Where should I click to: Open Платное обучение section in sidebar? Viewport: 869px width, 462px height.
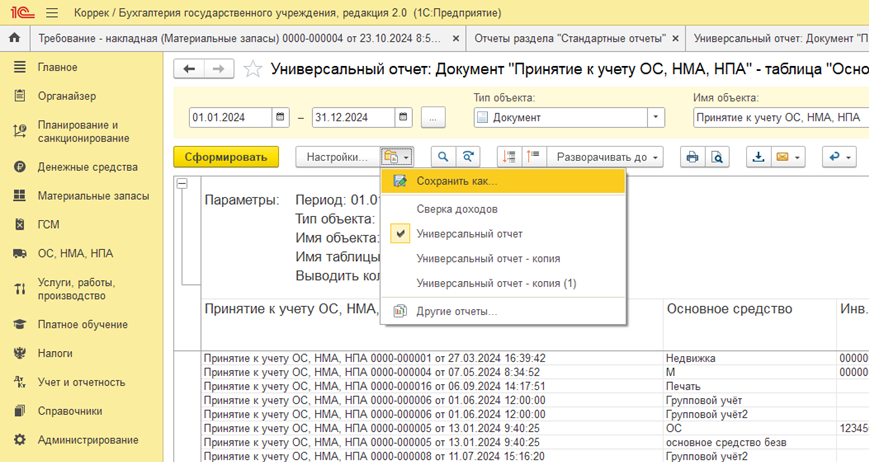click(81, 324)
